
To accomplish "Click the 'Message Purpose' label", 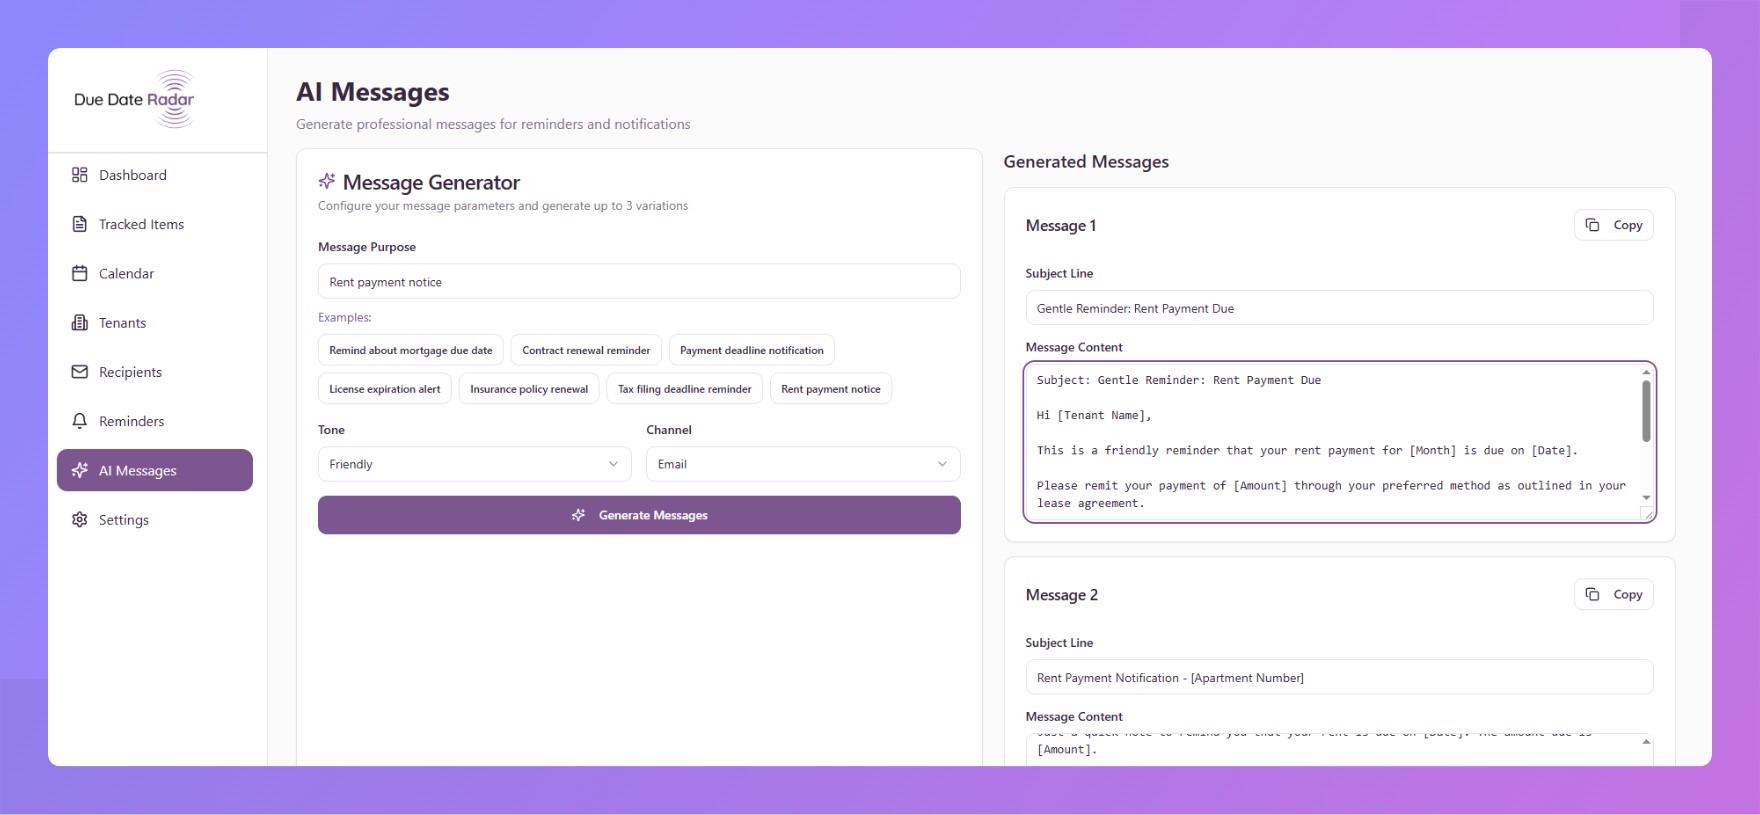I will [367, 247].
